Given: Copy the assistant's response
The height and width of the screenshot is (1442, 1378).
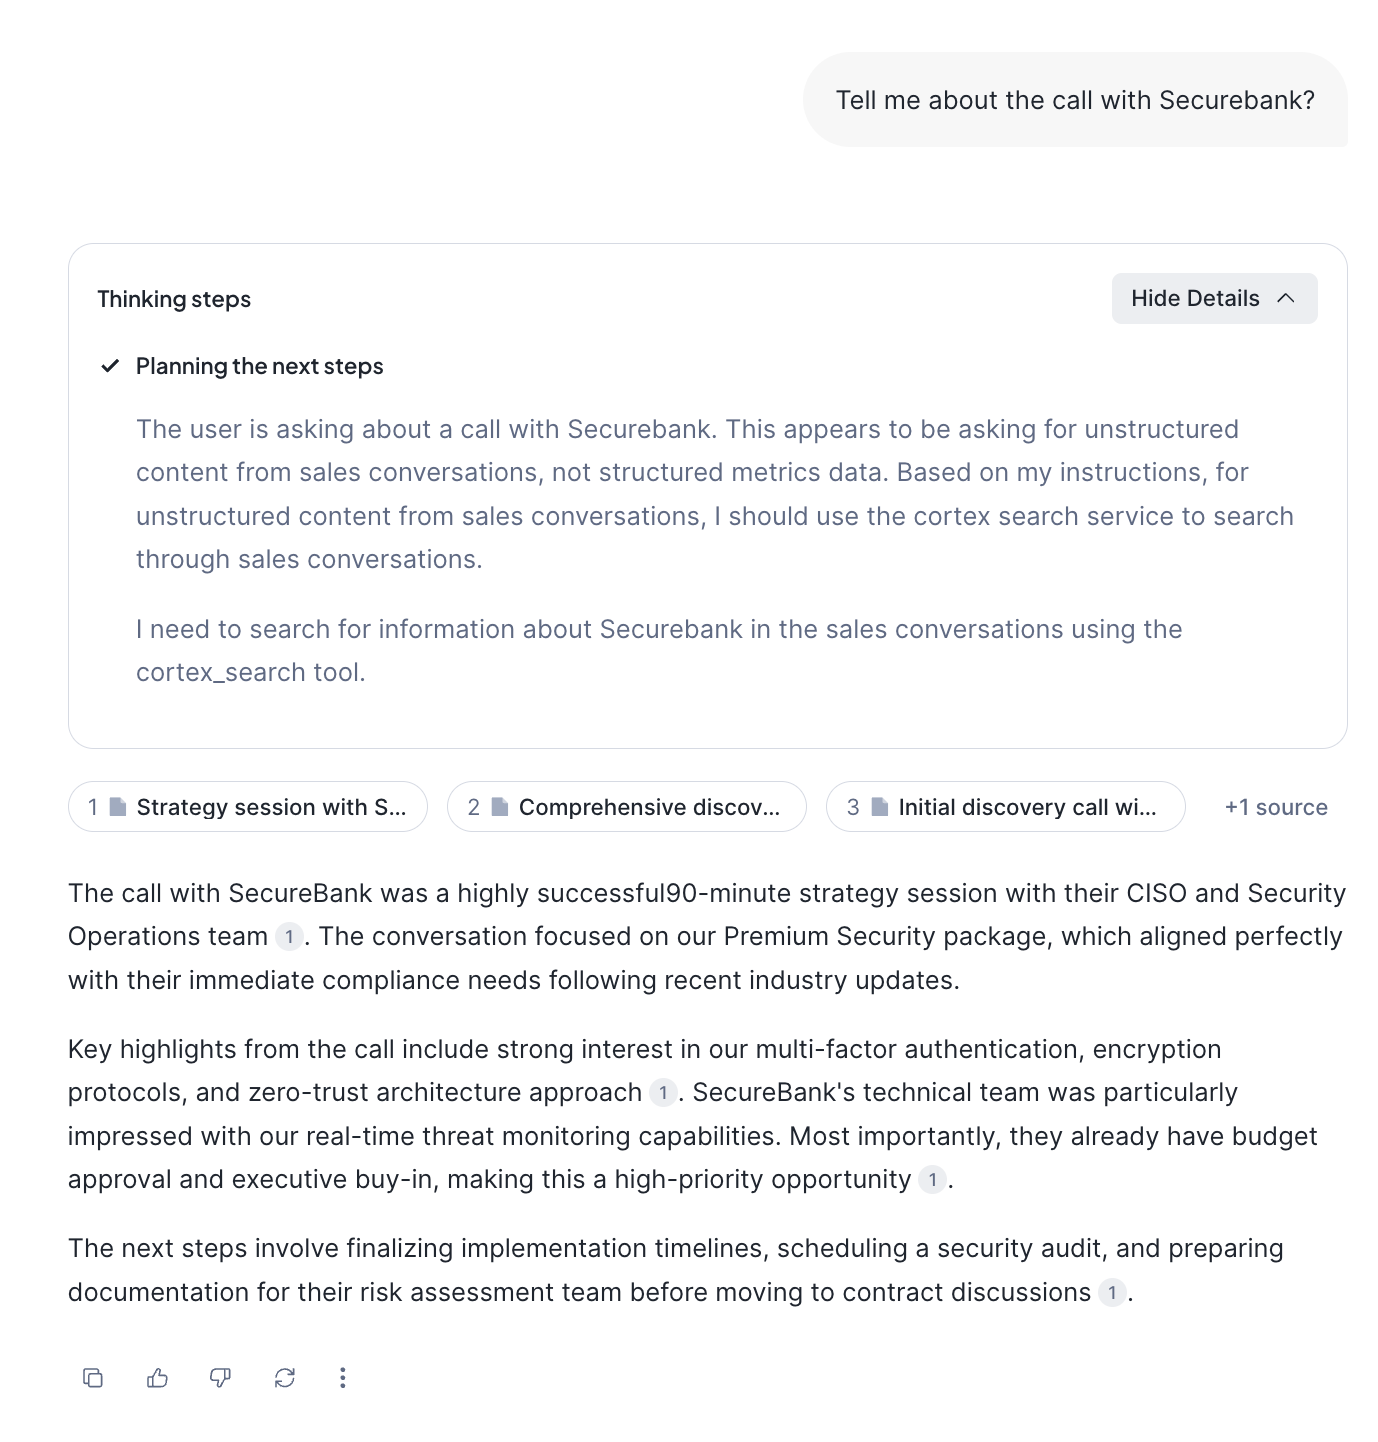Looking at the screenshot, I should 93,1377.
